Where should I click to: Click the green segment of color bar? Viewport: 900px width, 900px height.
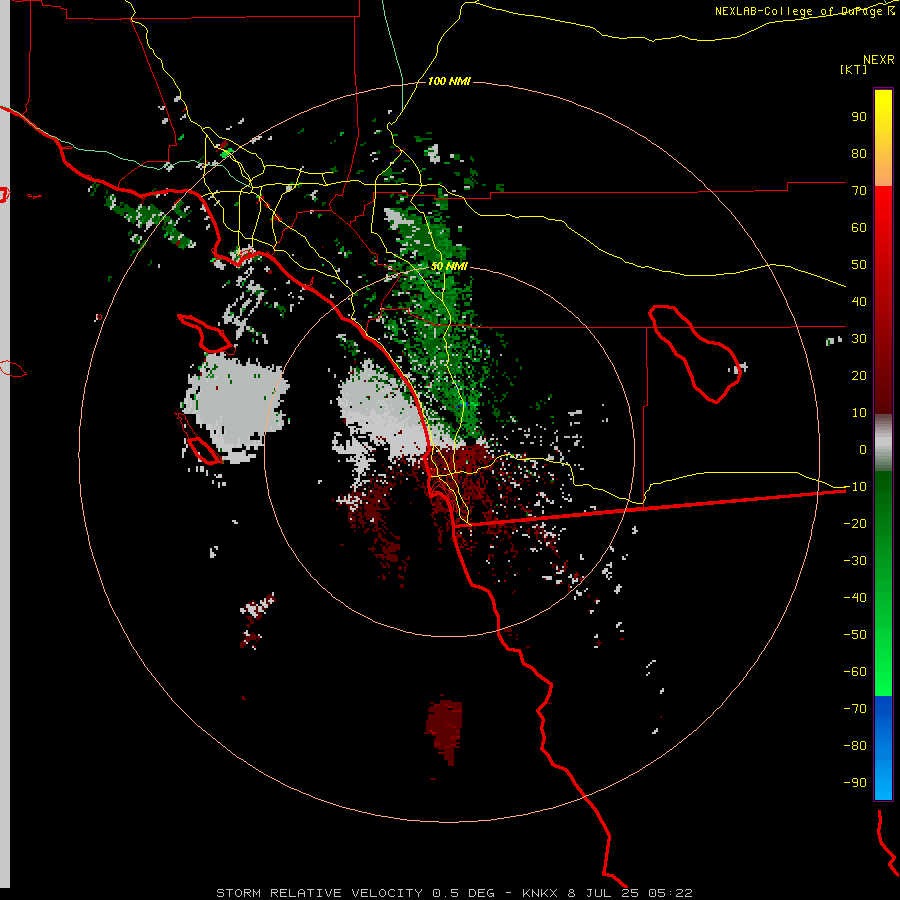coord(883,584)
